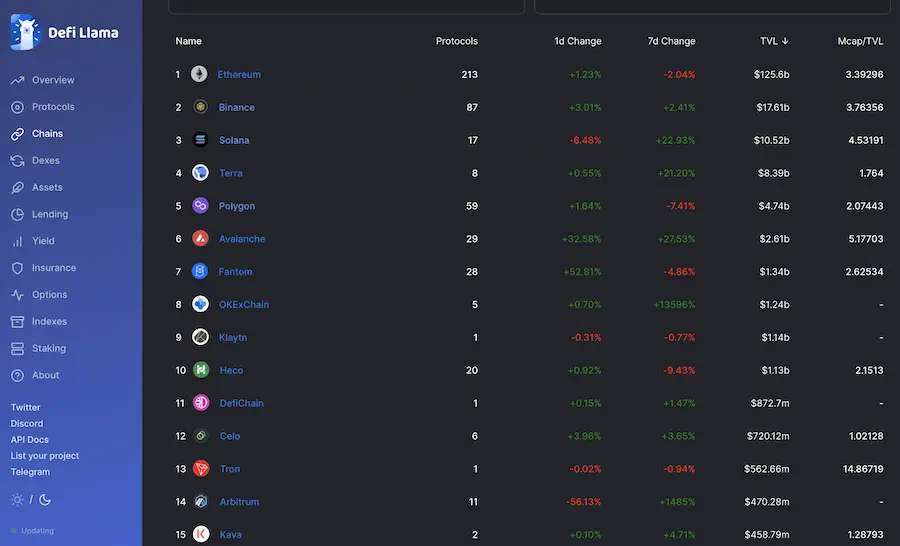Viewport: 900px width, 546px height.
Task: Click the Updating status indicator
Action: (x=32, y=531)
